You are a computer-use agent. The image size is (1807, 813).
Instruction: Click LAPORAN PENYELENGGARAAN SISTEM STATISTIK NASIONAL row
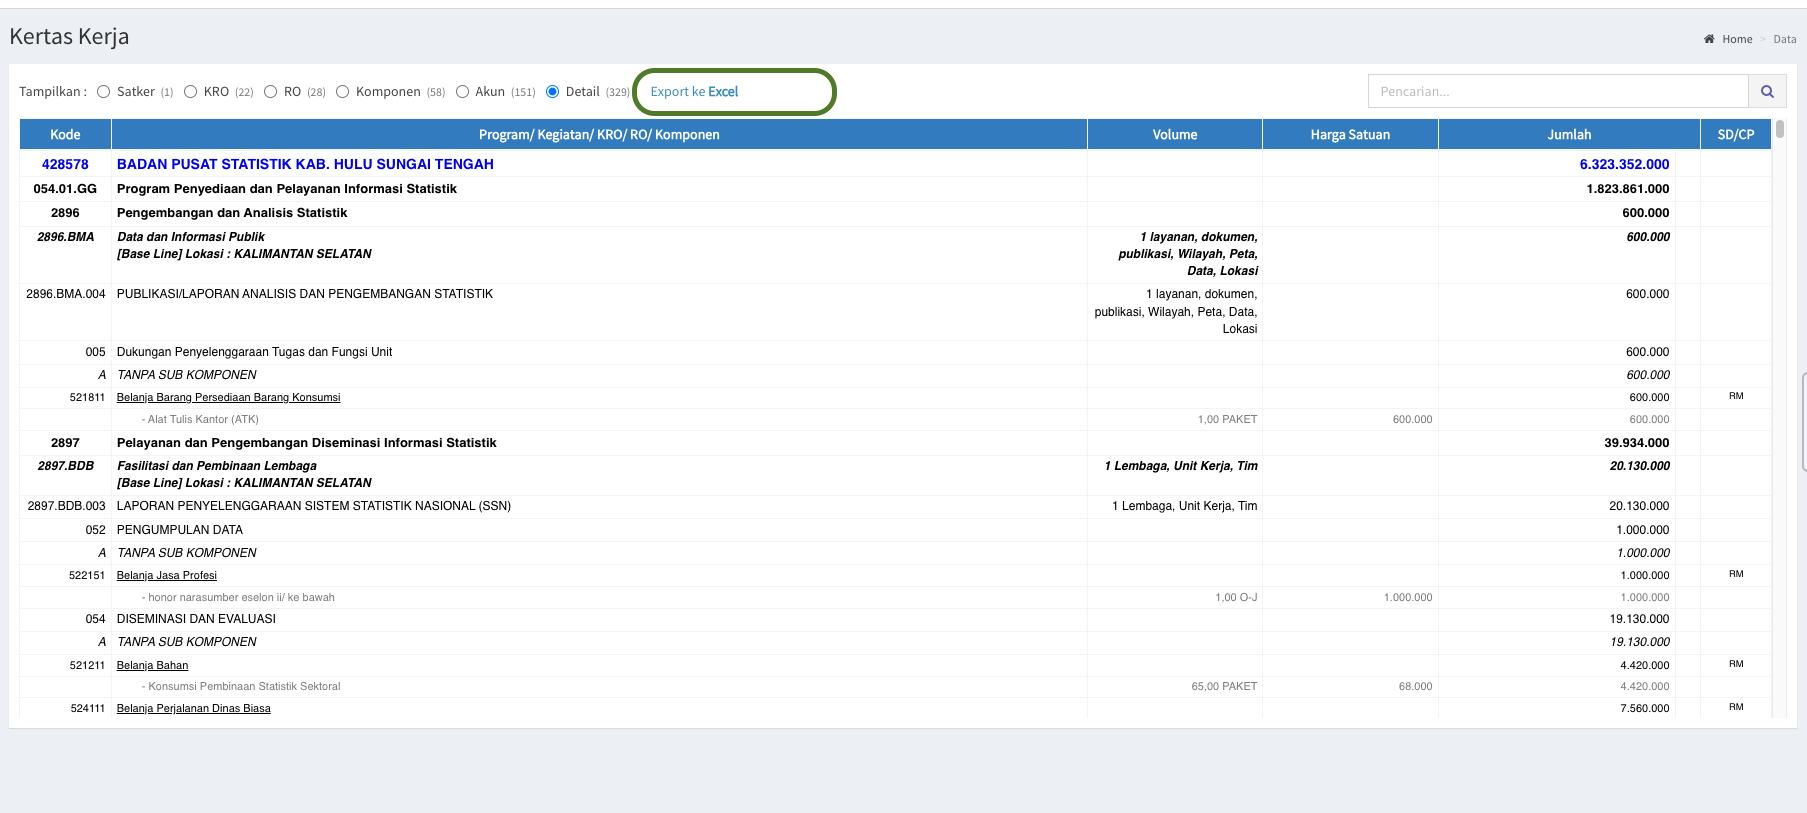[x=314, y=506]
